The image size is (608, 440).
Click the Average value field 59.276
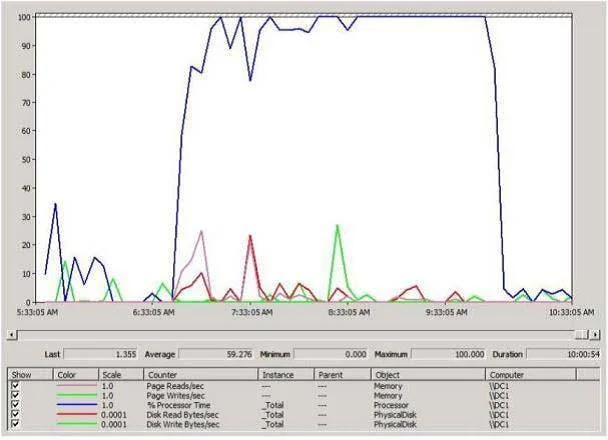pyautogui.click(x=216, y=354)
